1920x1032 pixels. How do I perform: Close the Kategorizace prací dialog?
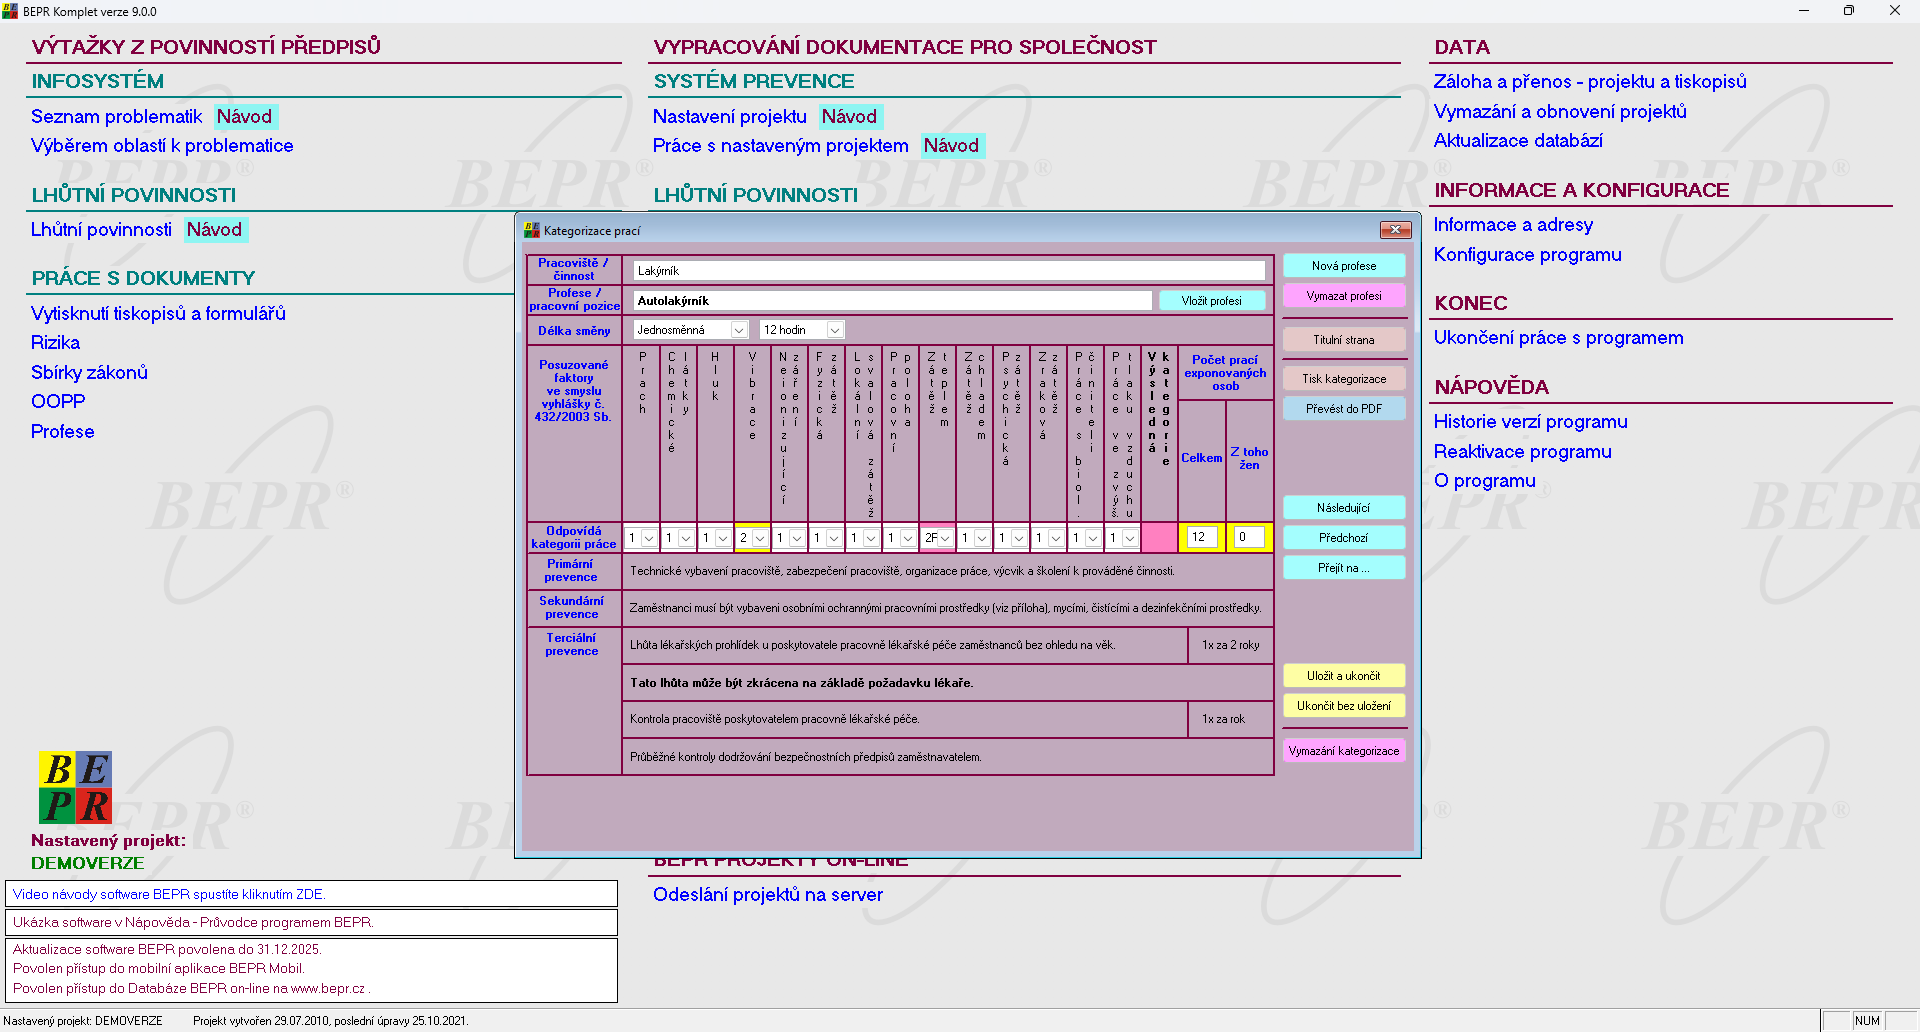coord(1395,230)
